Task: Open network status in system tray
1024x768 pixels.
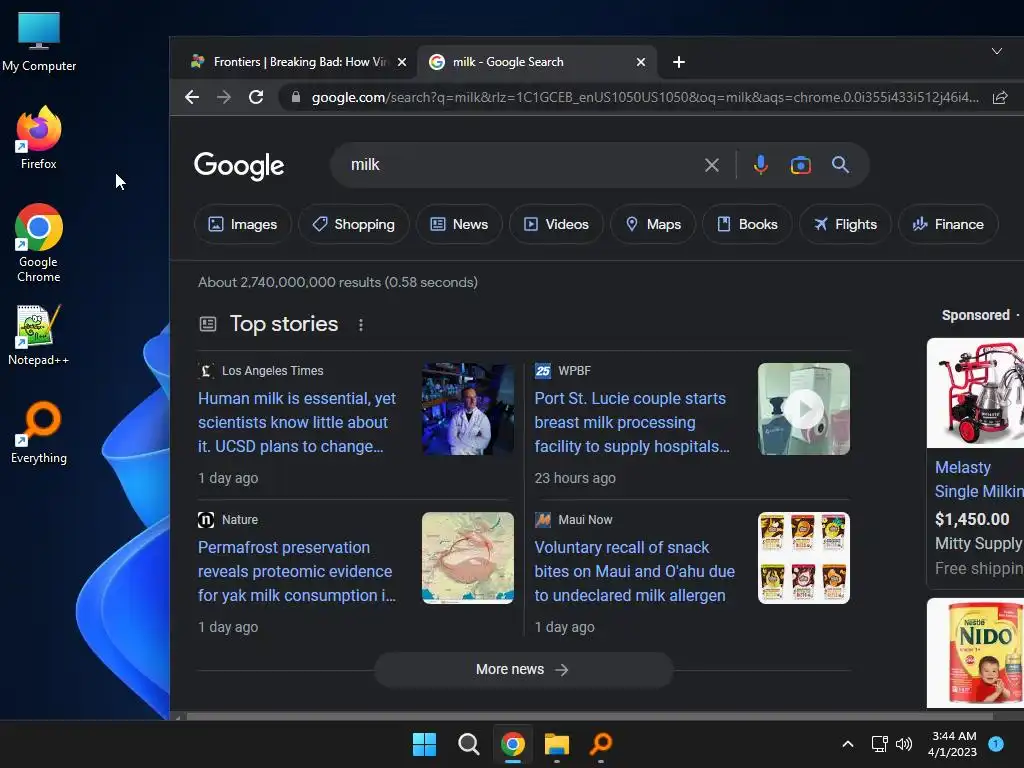Action: 880,744
